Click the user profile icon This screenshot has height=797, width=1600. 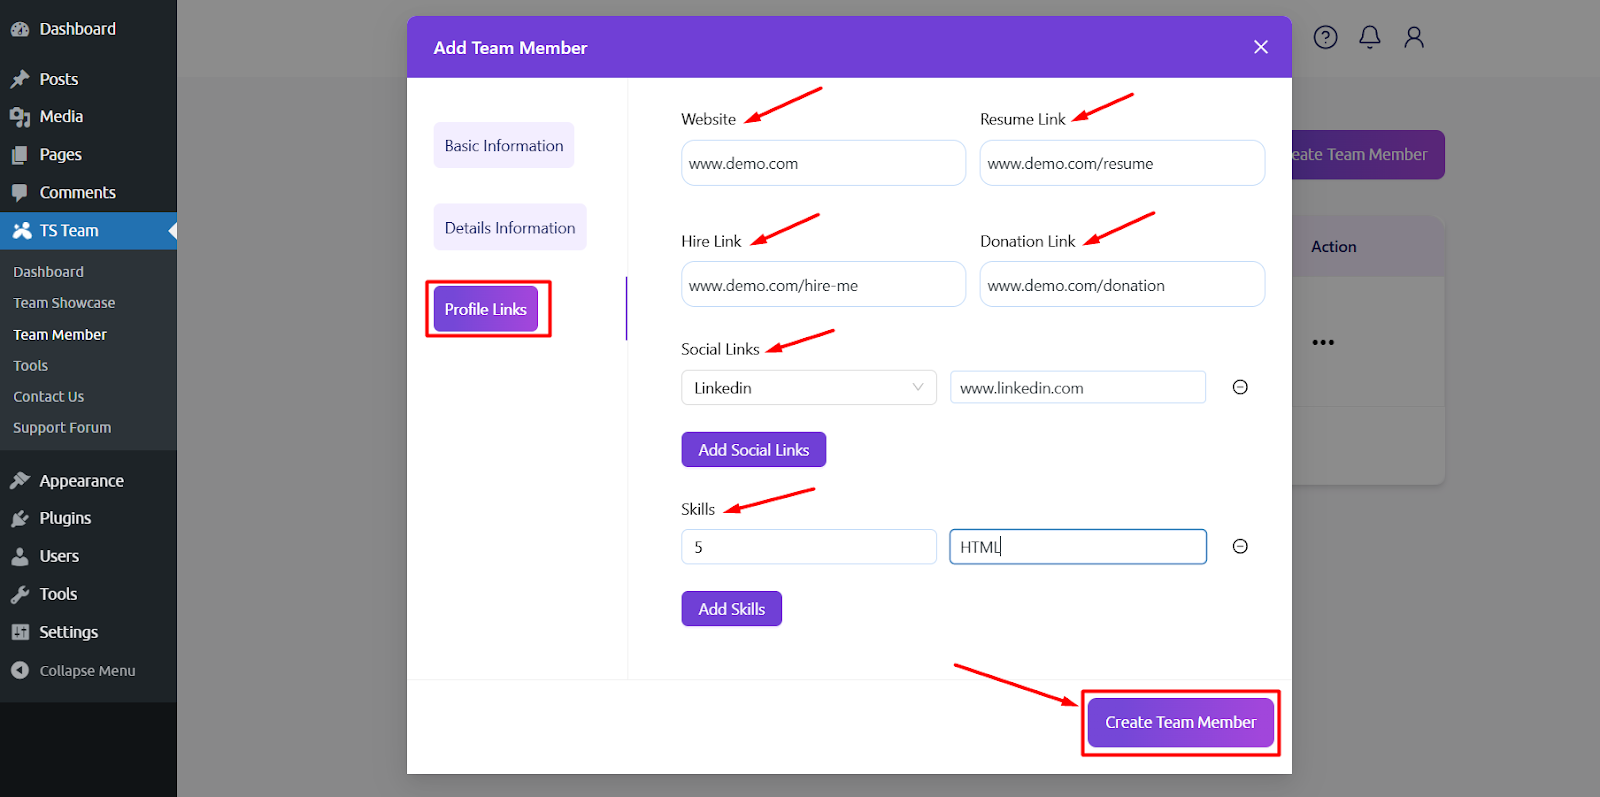click(x=1413, y=37)
